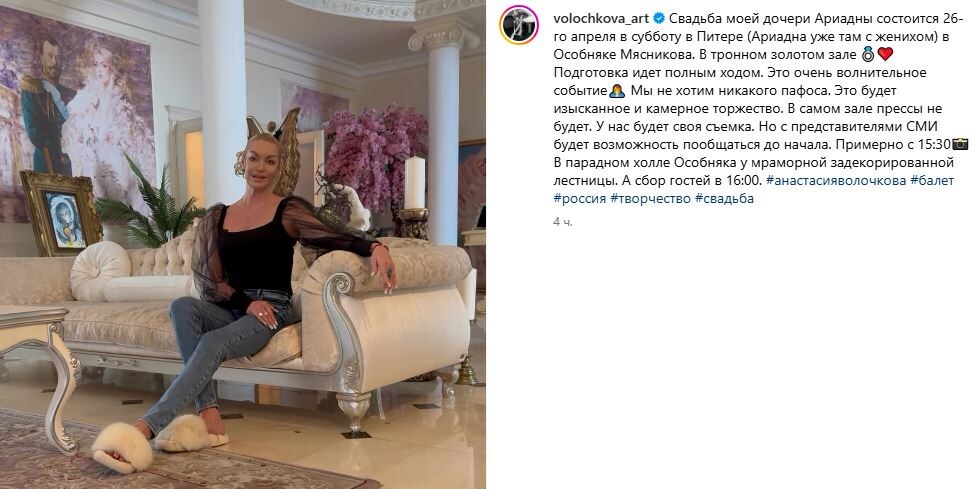
Task: Open the #балет hashtag
Action: click(x=932, y=180)
